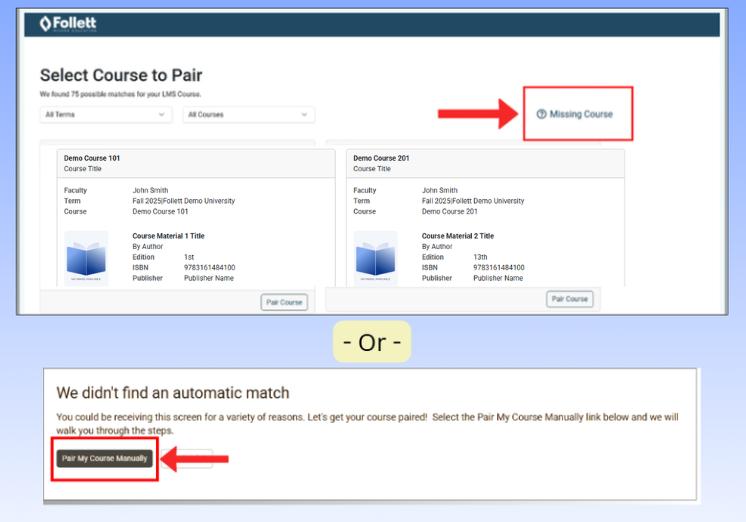The height and width of the screenshot is (522, 746).
Task: Click the Course Material 1 Title text
Action: tap(168, 236)
